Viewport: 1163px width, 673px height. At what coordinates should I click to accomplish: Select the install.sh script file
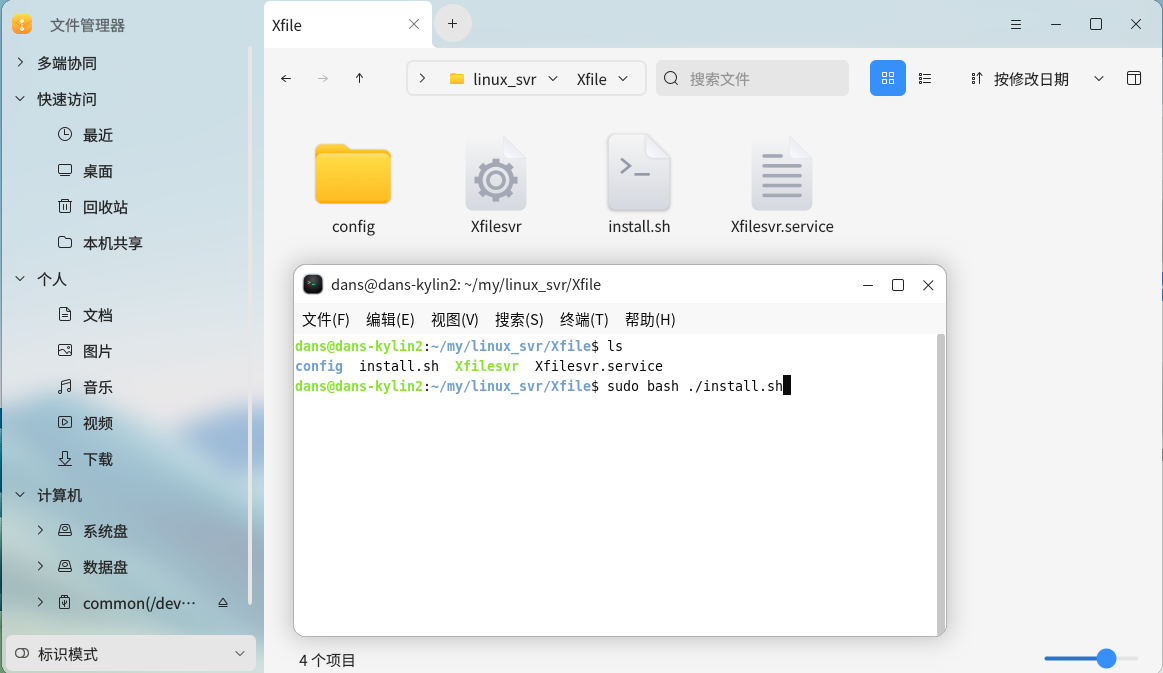pyautogui.click(x=639, y=185)
